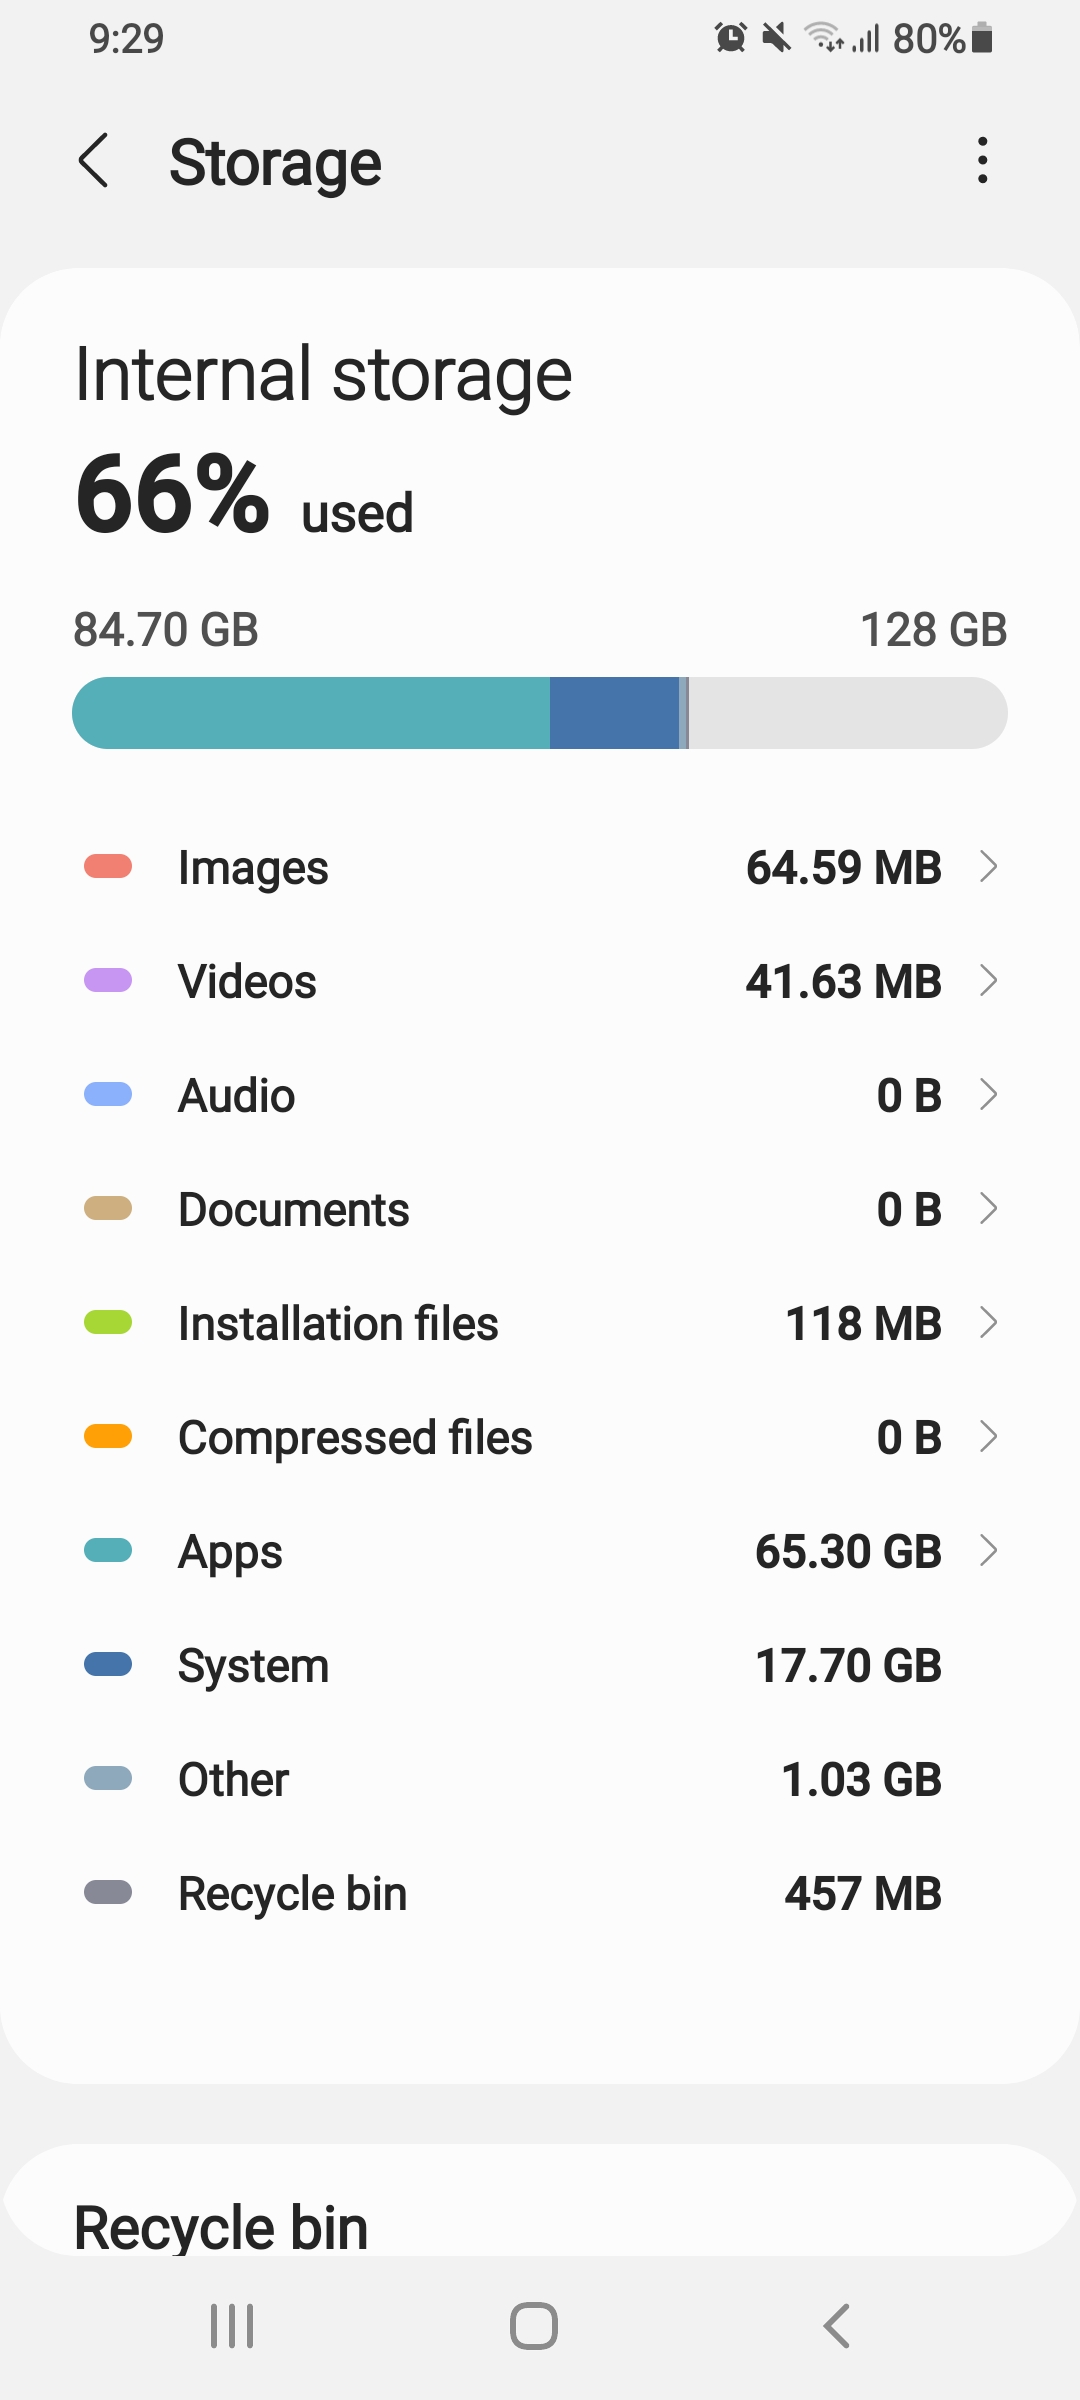This screenshot has width=1080, height=2400.
Task: Open the Installation files category
Action: tap(540, 1323)
